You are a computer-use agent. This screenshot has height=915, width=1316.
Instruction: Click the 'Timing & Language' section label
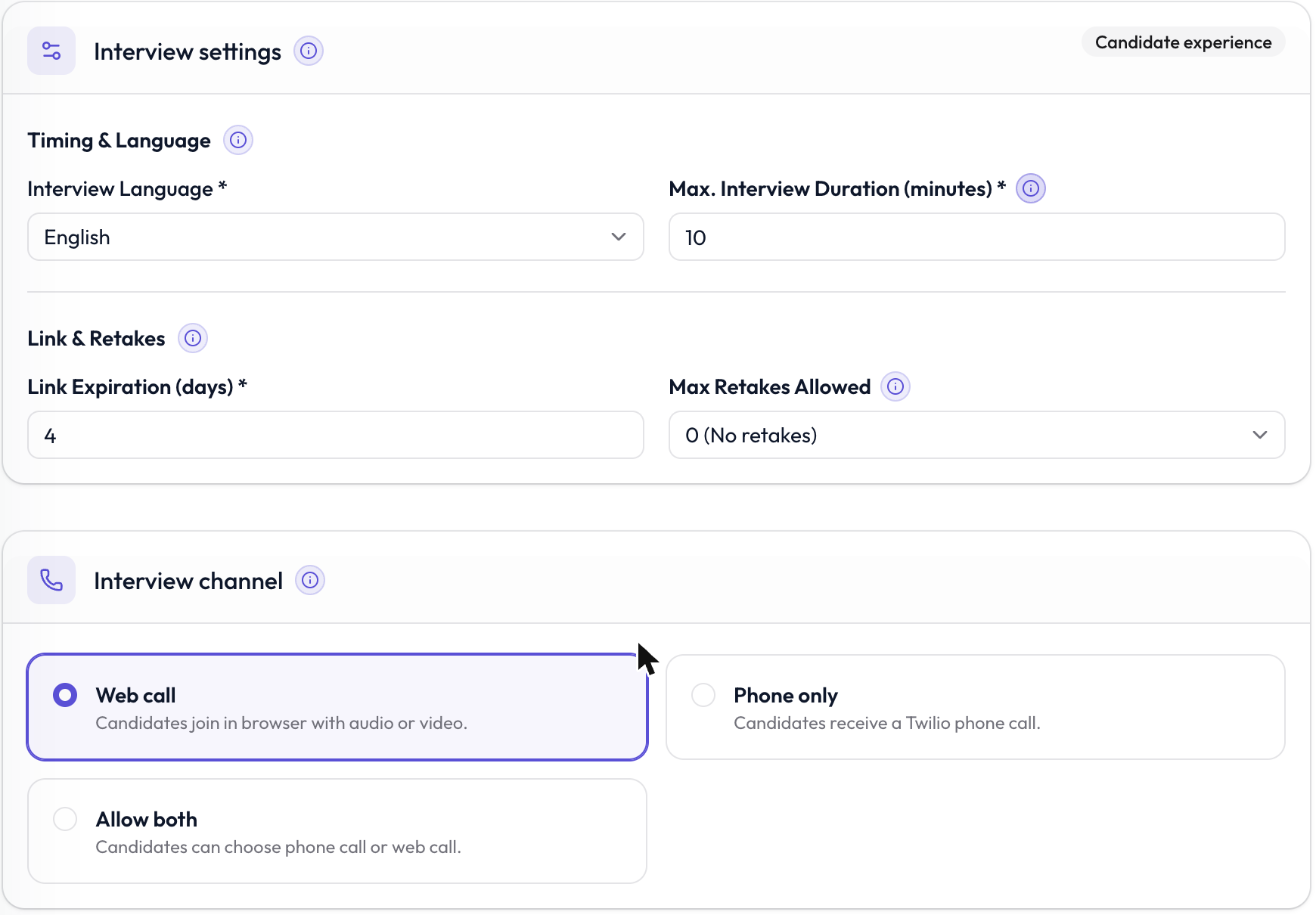[119, 141]
